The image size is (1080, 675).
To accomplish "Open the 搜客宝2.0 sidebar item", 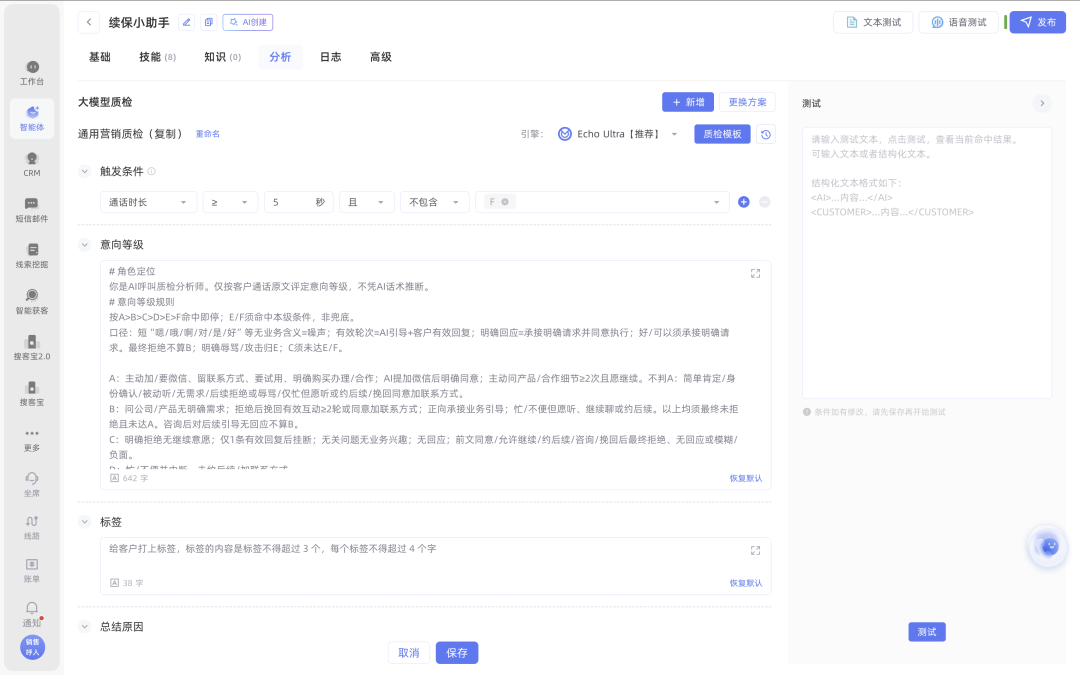I will [x=32, y=348].
